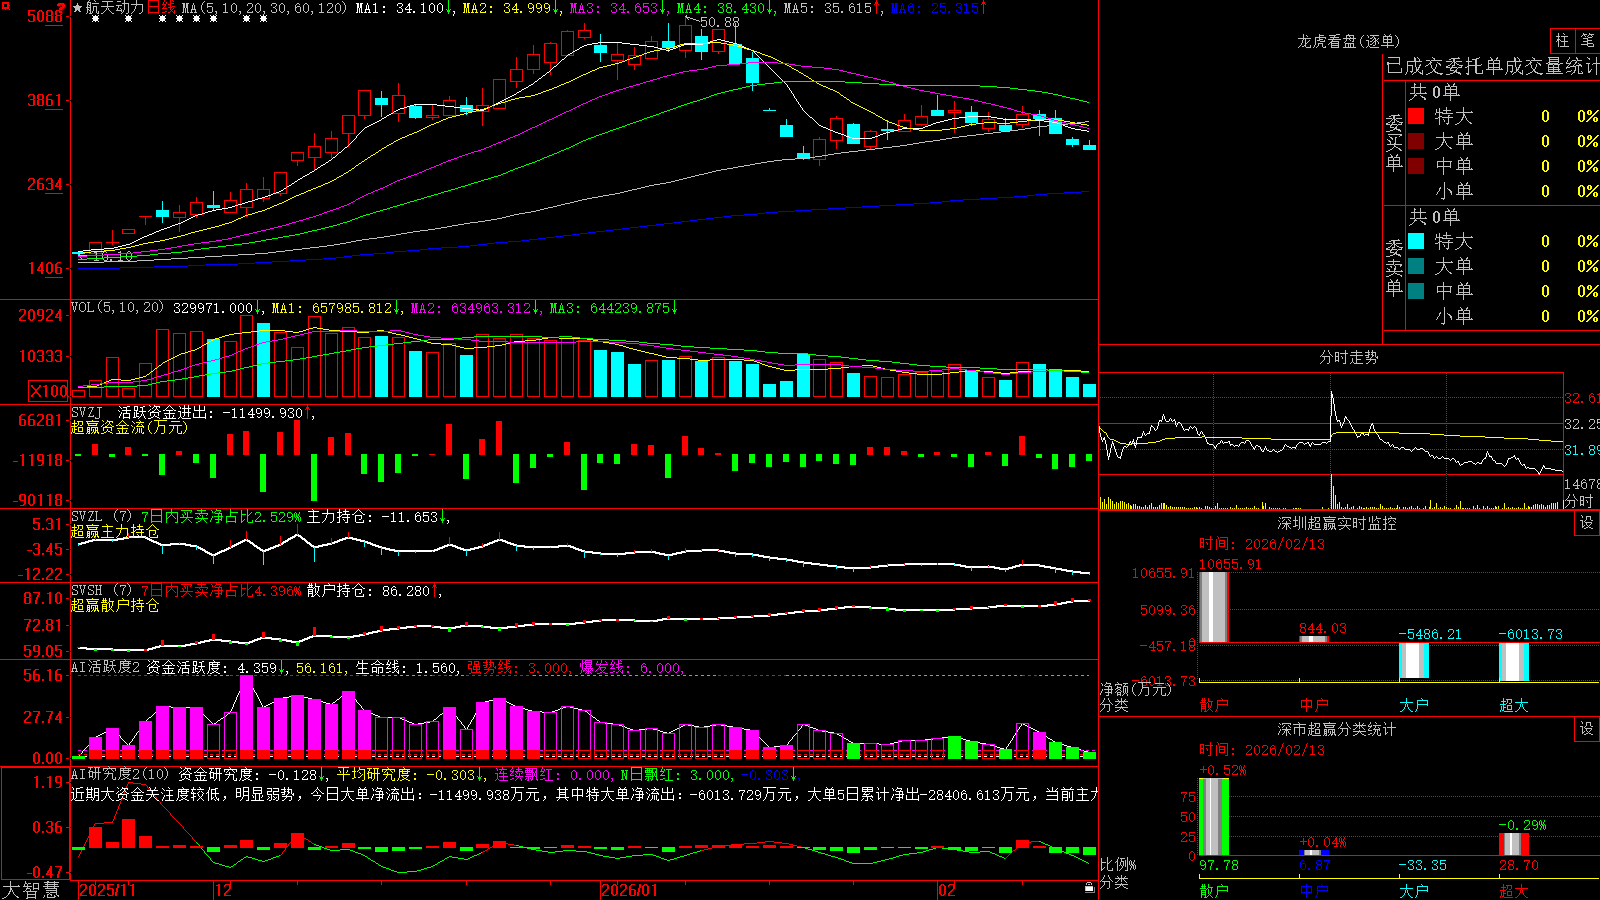Image resolution: width=1600 pixels, height=900 pixels.
Task: Click the 2025/11 timeline marker
Action: (107, 890)
